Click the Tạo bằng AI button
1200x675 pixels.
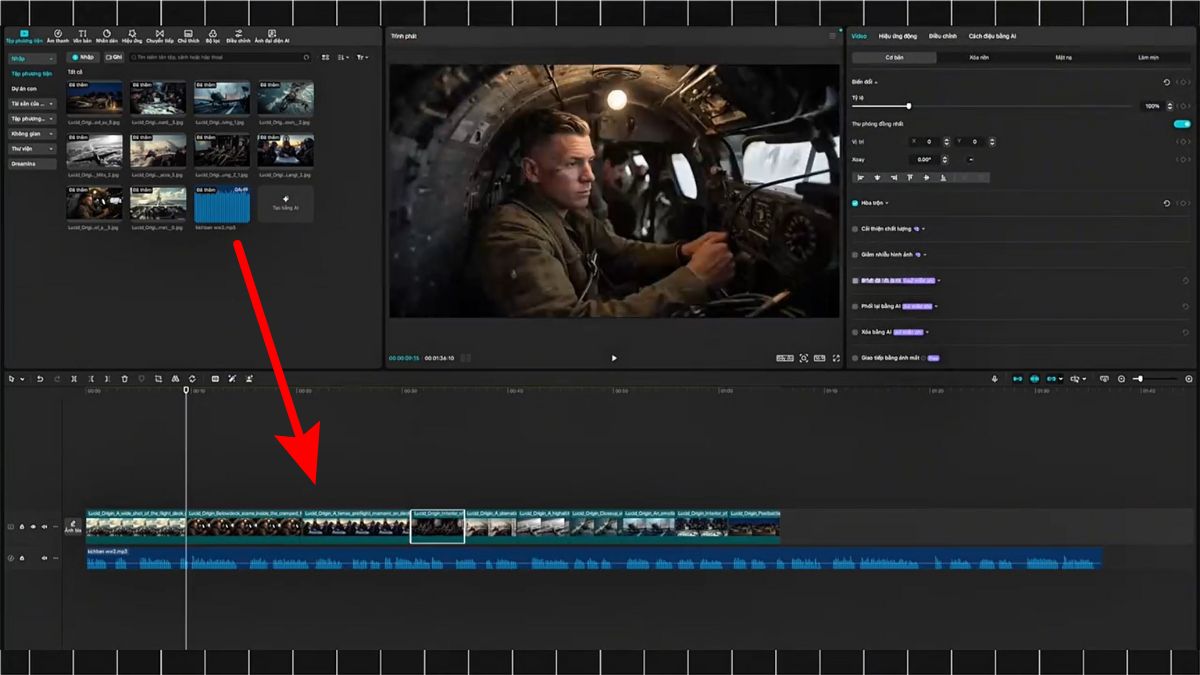(x=285, y=203)
